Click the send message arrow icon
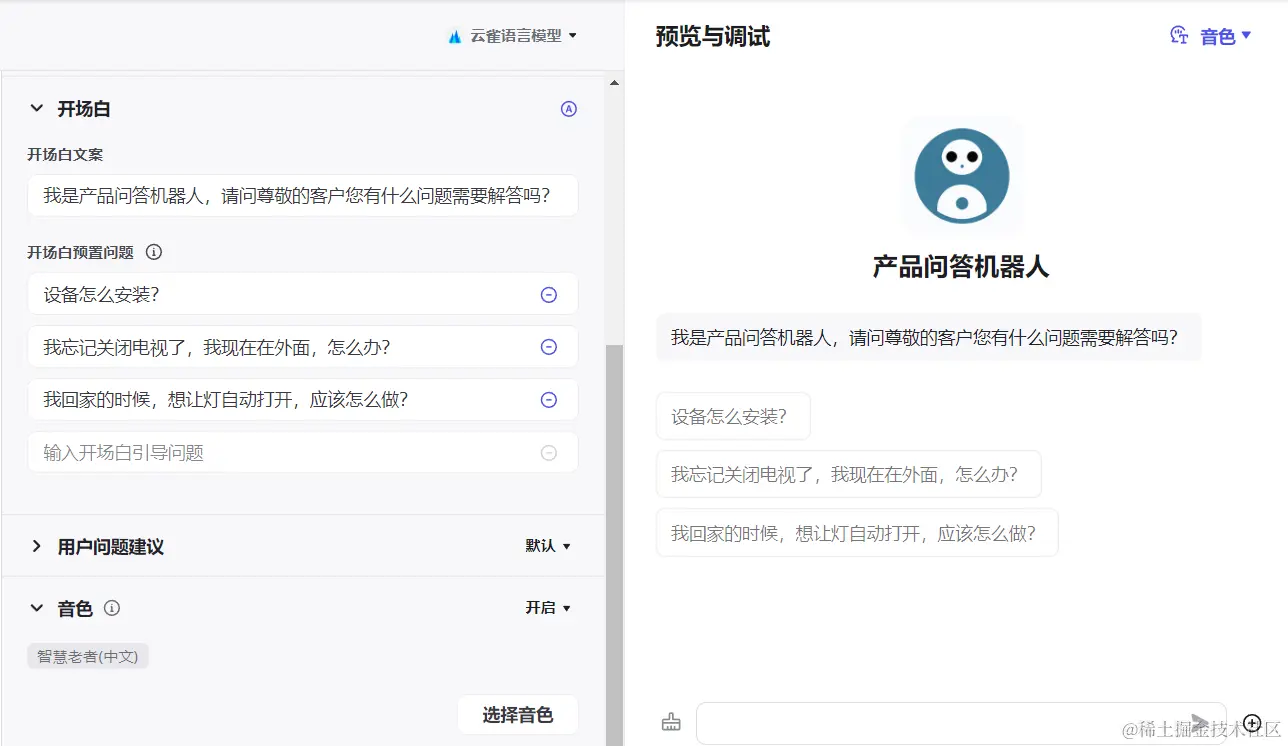Image resolution: width=1288 pixels, height=746 pixels. tap(1199, 722)
